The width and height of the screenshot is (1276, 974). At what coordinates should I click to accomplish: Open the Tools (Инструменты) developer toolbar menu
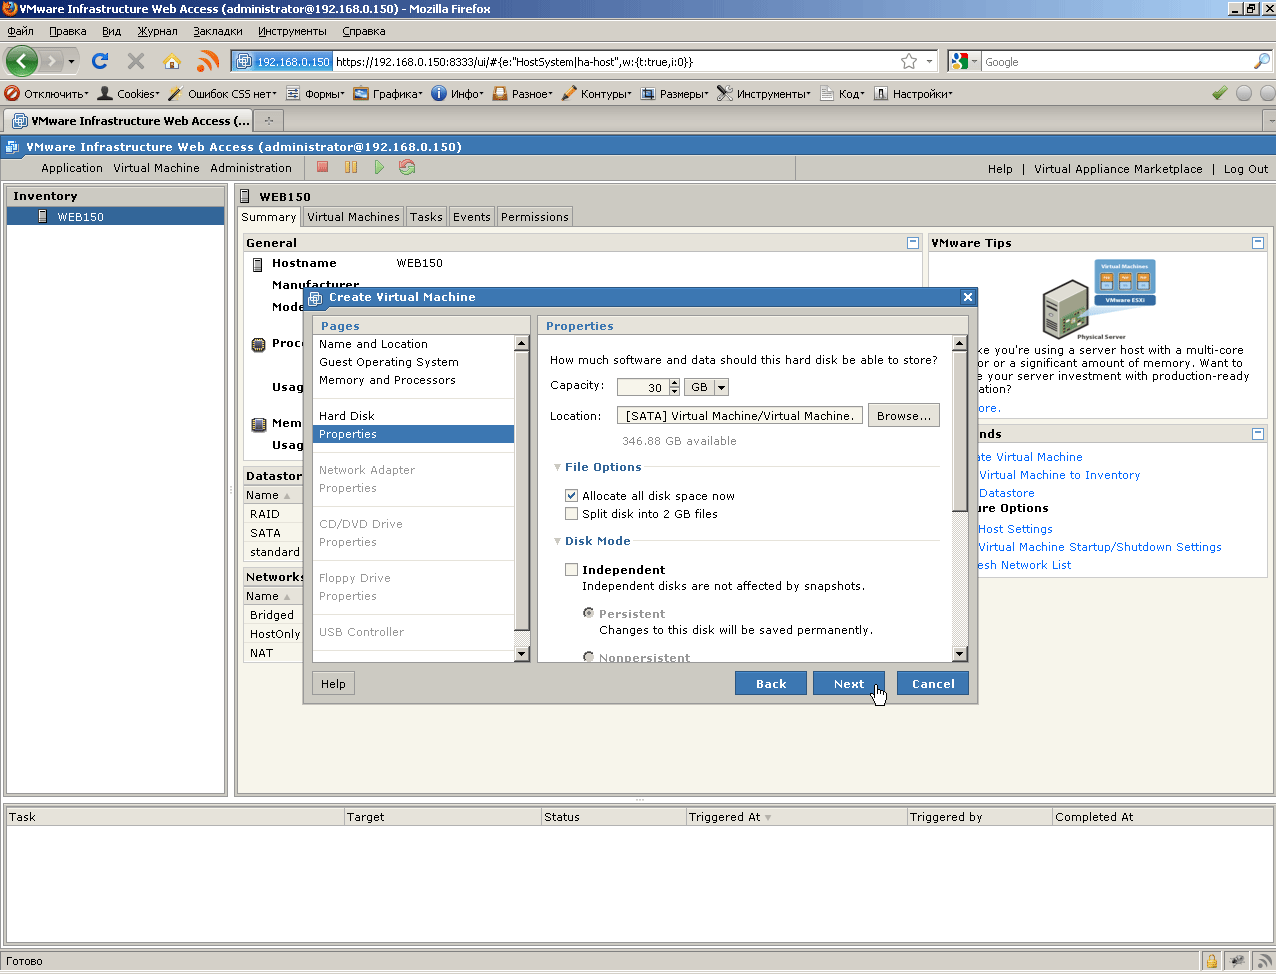pos(764,93)
